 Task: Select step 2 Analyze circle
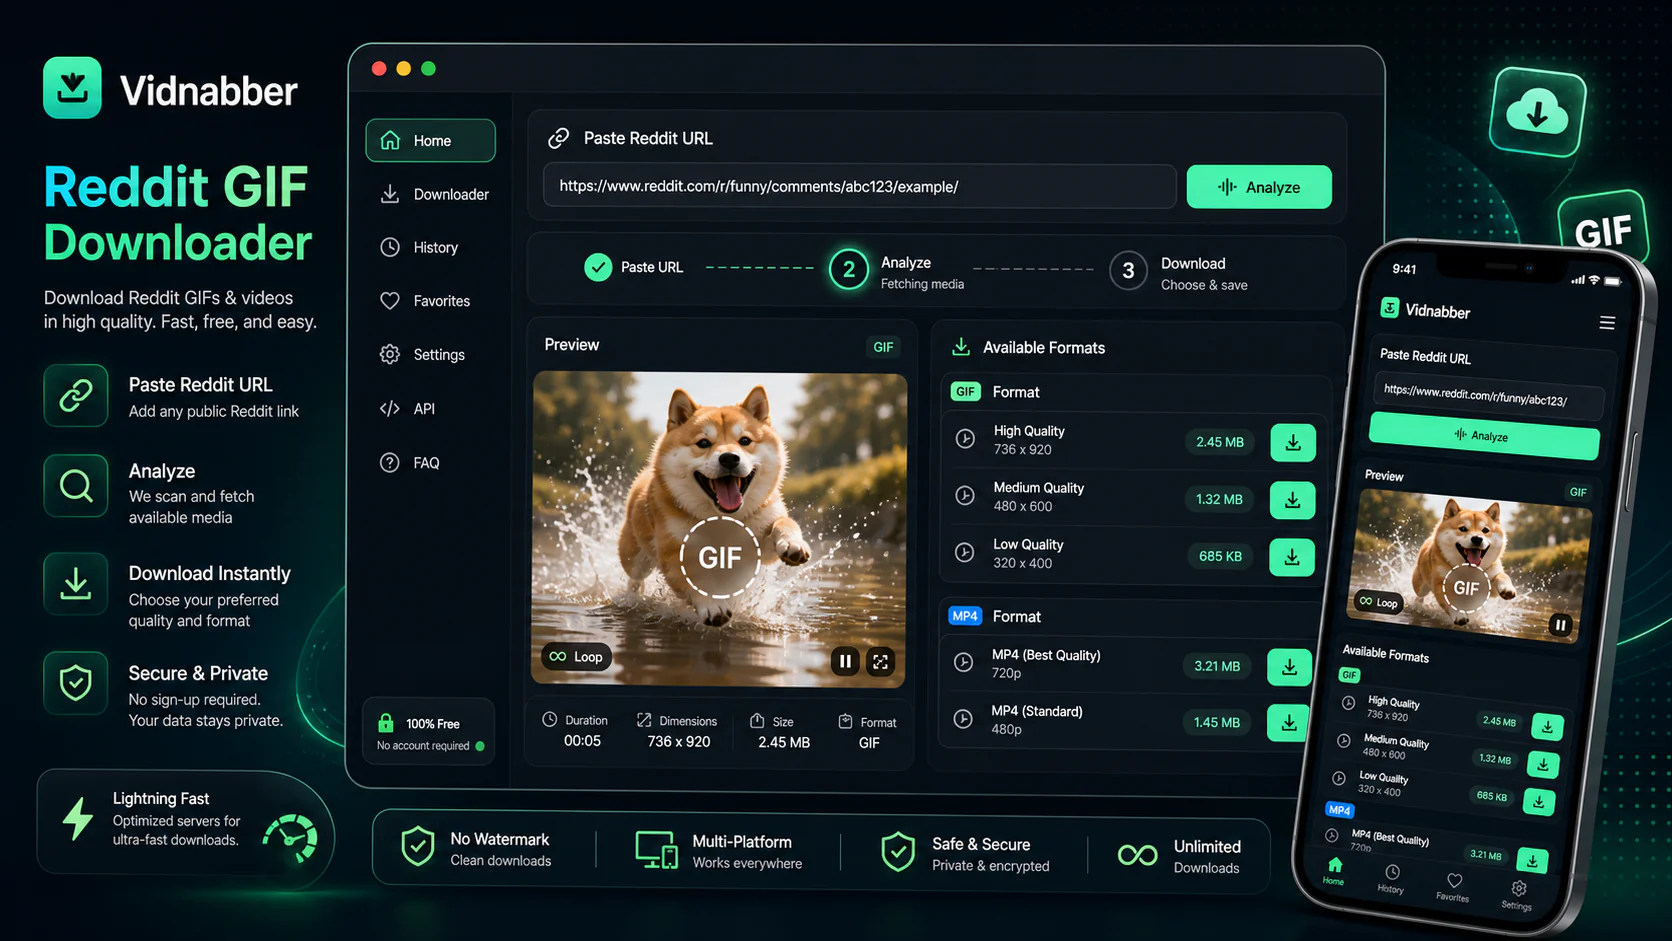(849, 269)
